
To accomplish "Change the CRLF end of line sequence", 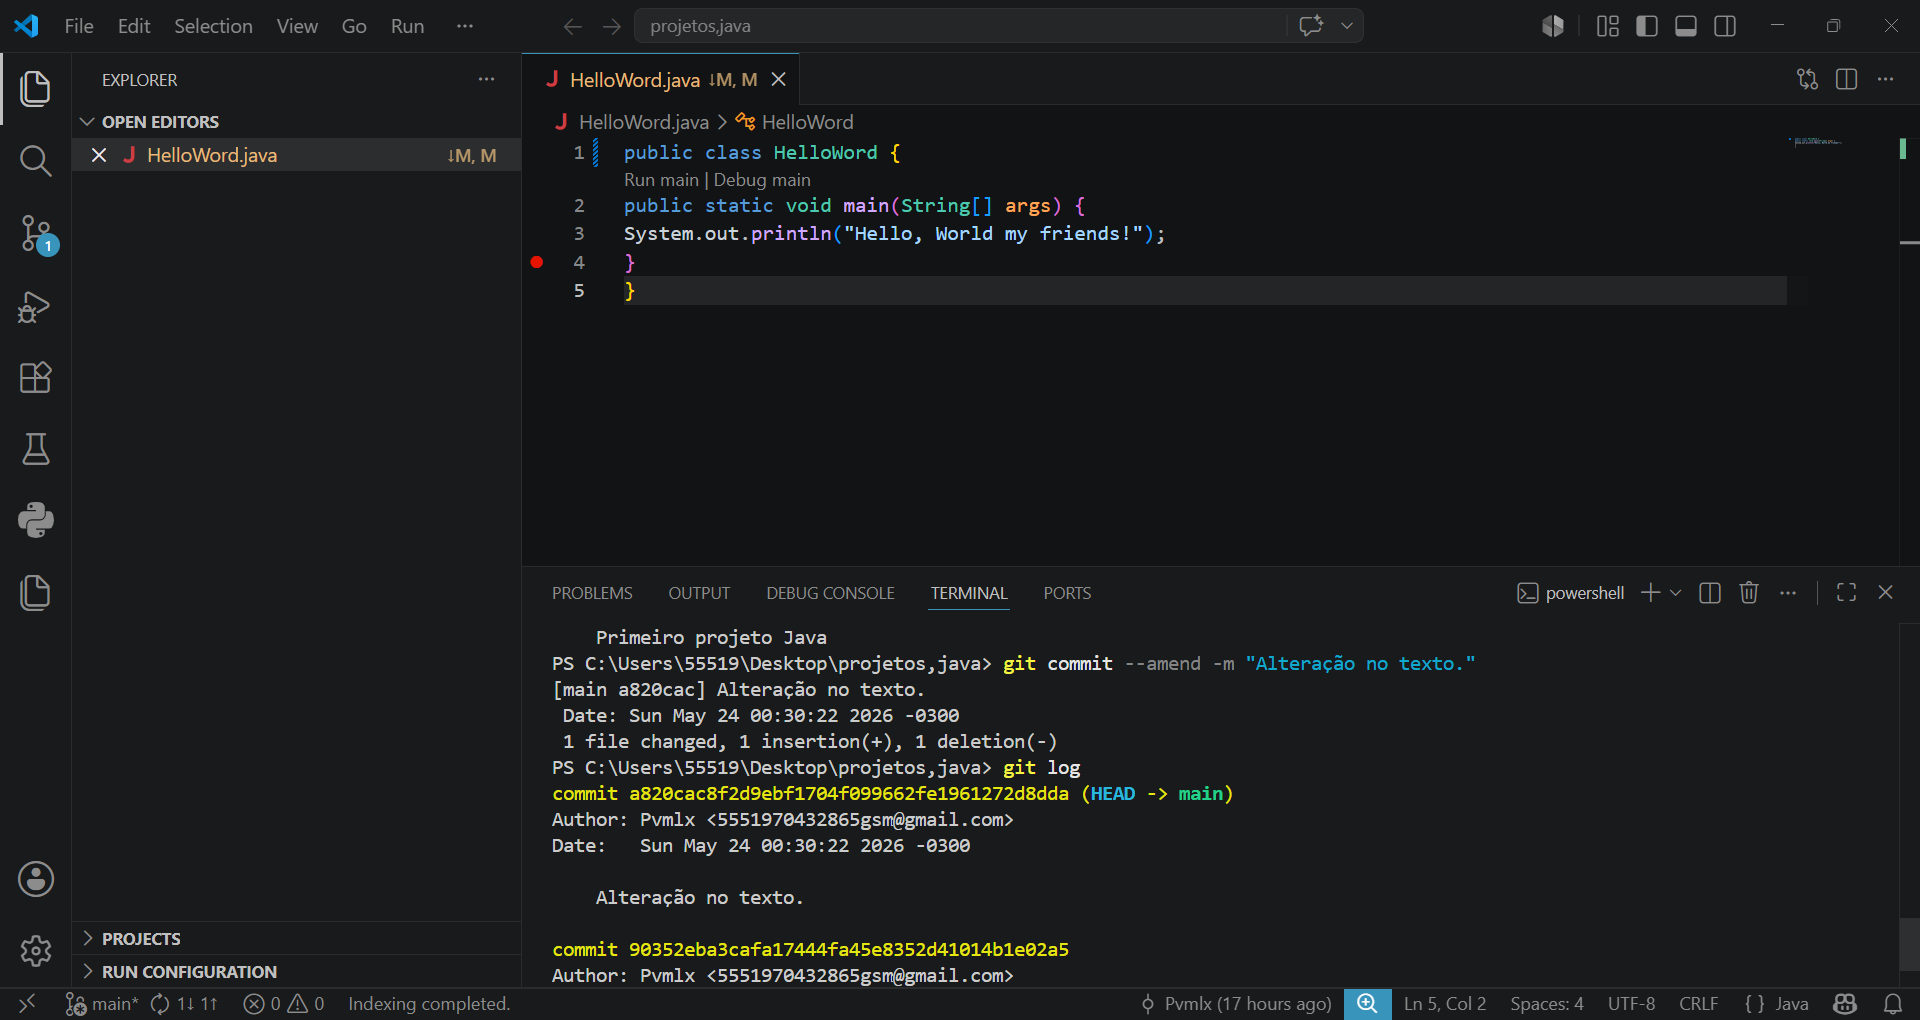I will (x=1698, y=1004).
